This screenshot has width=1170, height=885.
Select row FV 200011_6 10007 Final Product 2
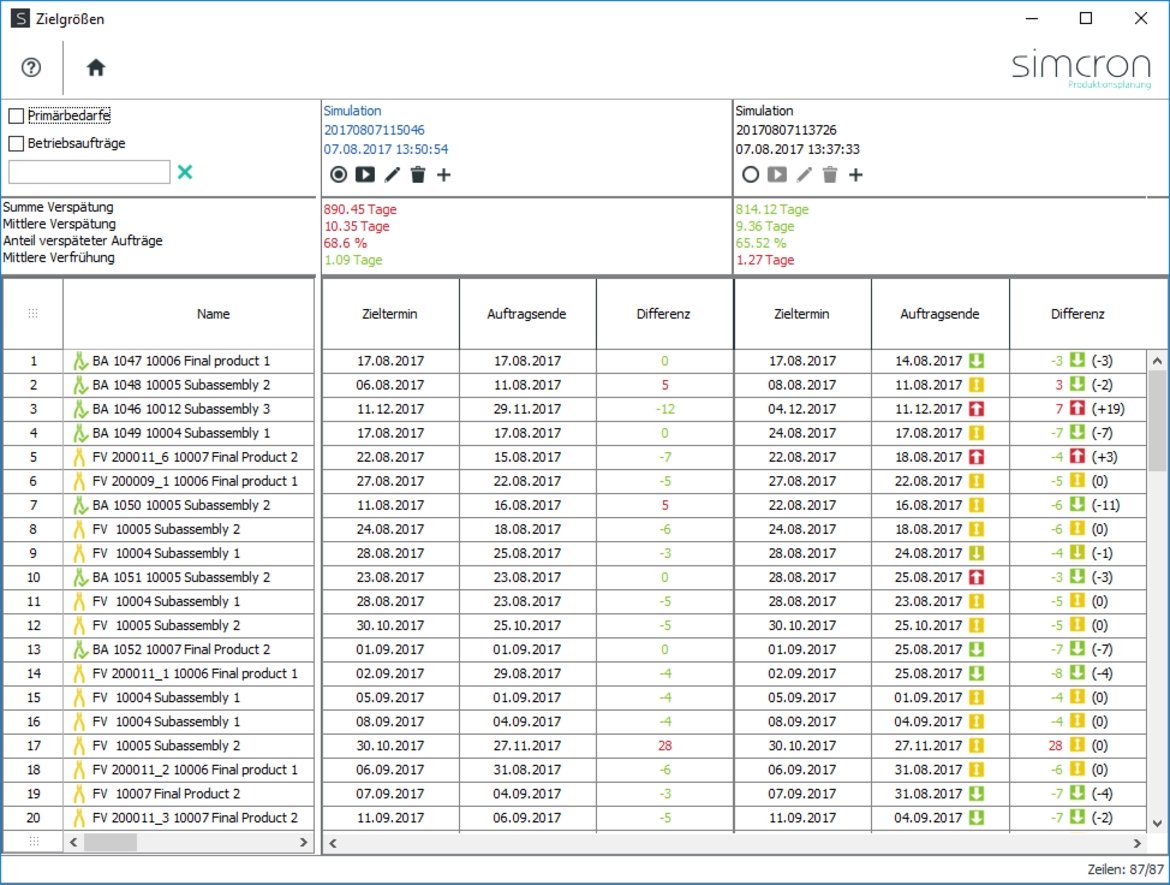(x=194, y=457)
